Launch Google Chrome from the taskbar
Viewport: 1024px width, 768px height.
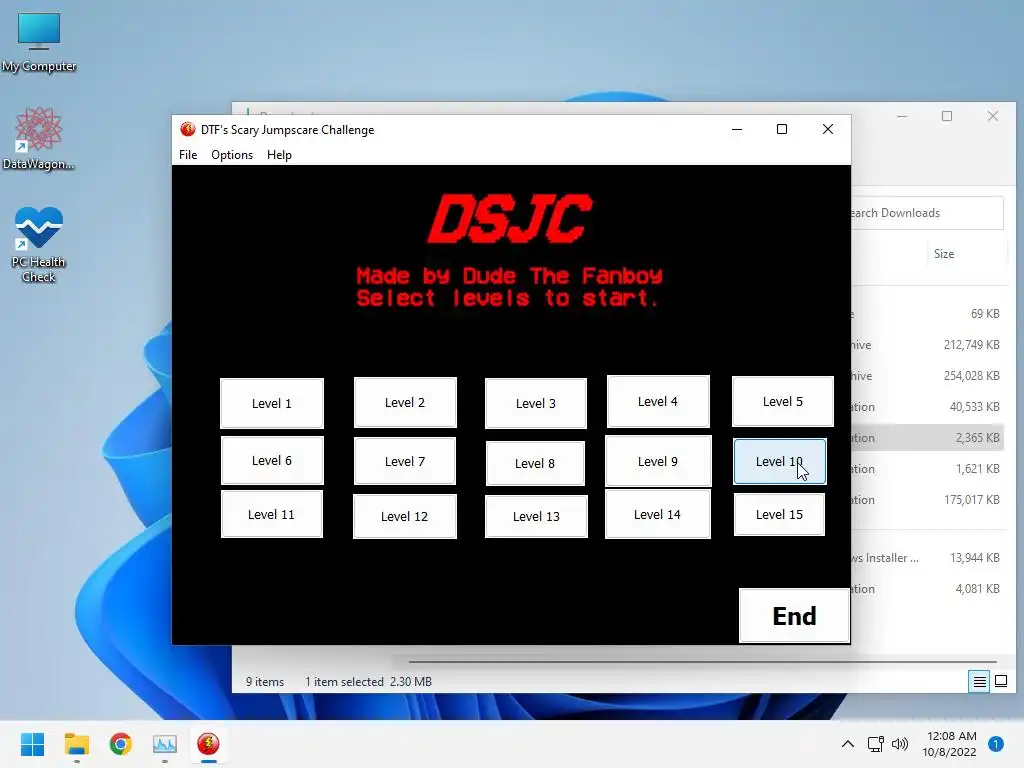pos(120,744)
